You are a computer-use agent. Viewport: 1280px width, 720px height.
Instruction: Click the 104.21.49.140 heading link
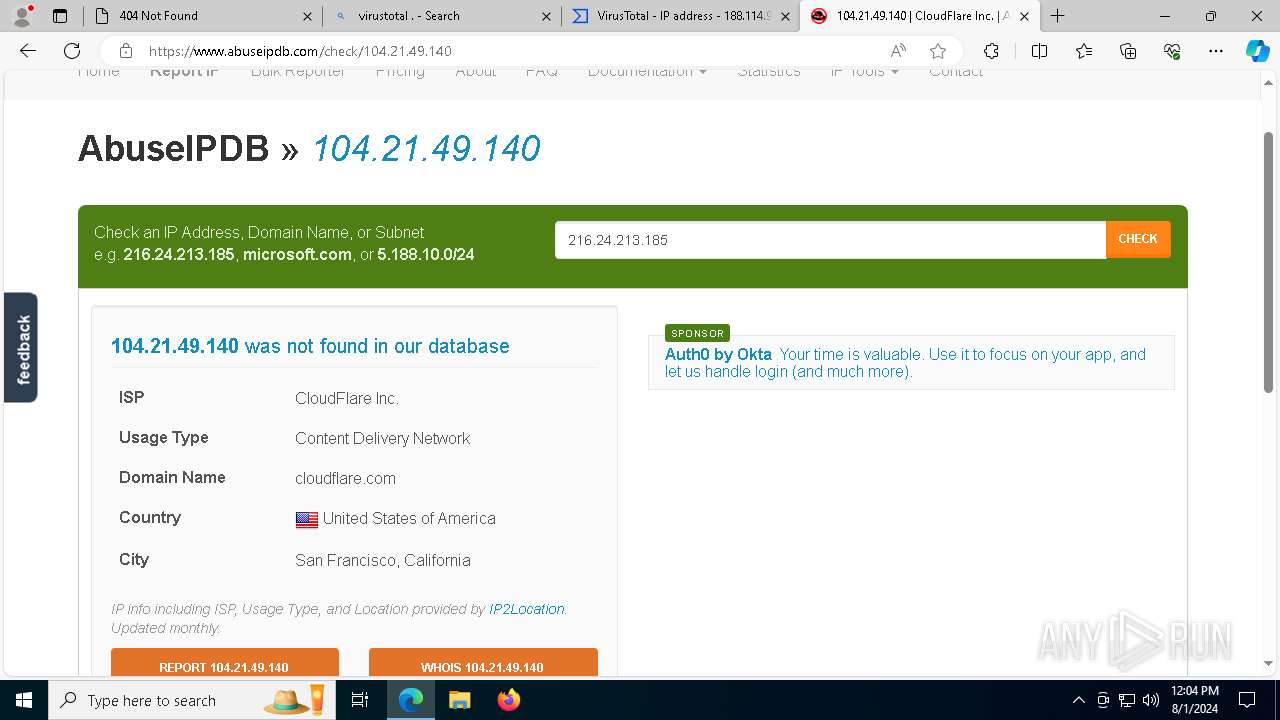[426, 149]
